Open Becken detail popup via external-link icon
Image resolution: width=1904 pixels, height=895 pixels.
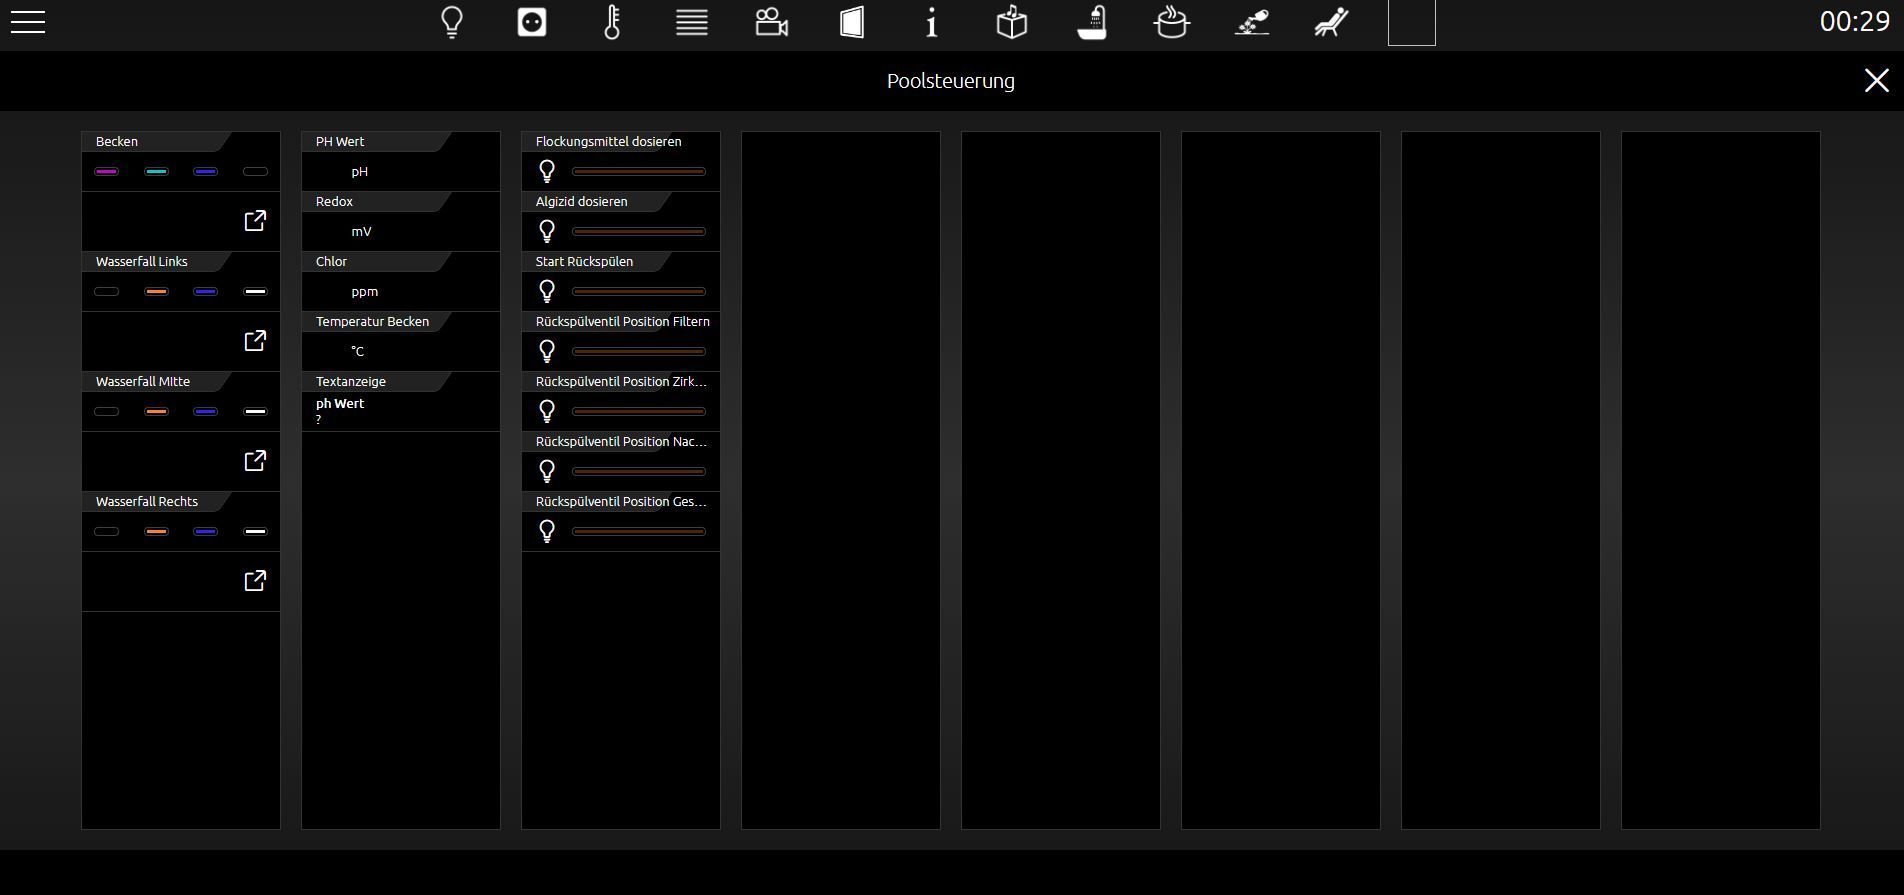256,221
